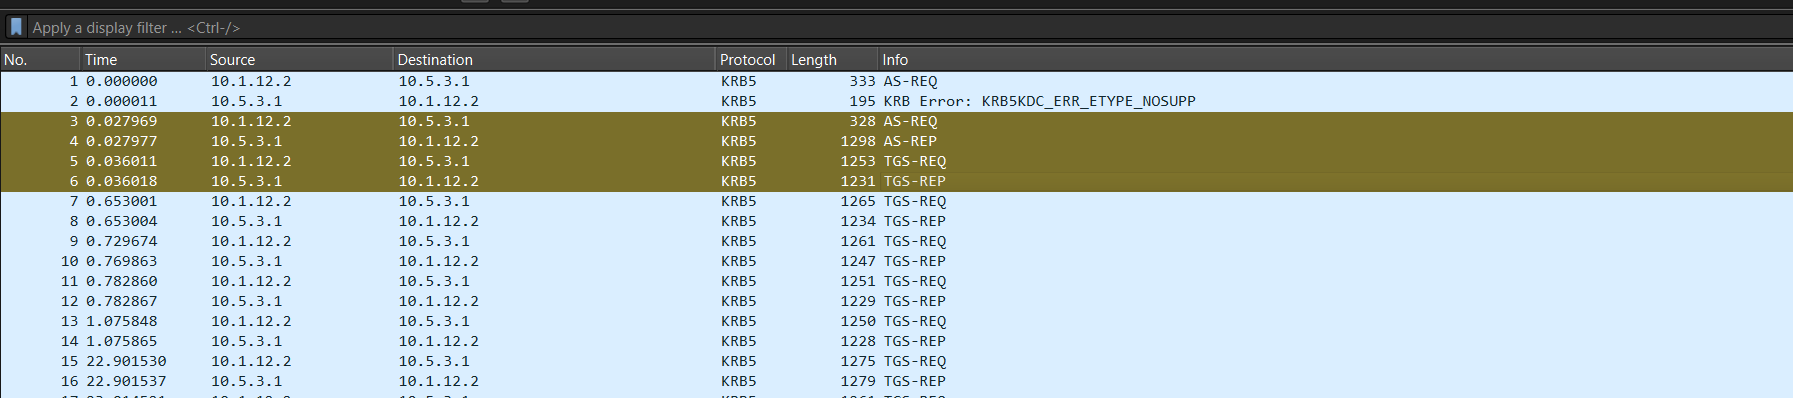This screenshot has width=1793, height=398.
Task: Select packet 1 AS-REQ row
Action: pyautogui.click(x=896, y=81)
